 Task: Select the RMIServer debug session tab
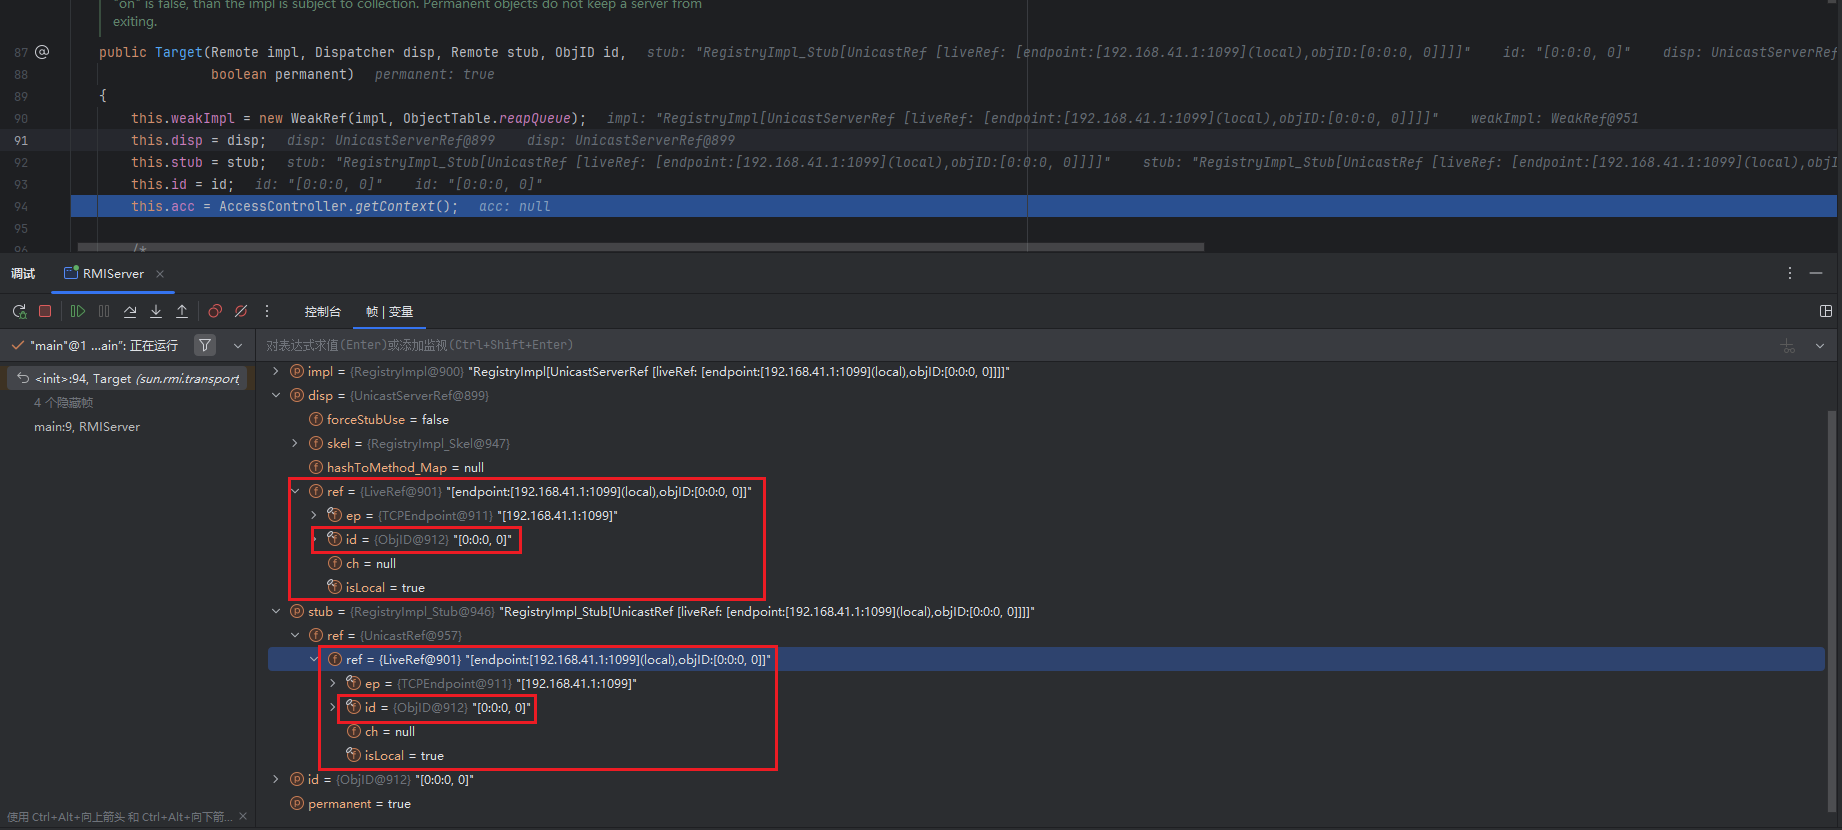112,273
